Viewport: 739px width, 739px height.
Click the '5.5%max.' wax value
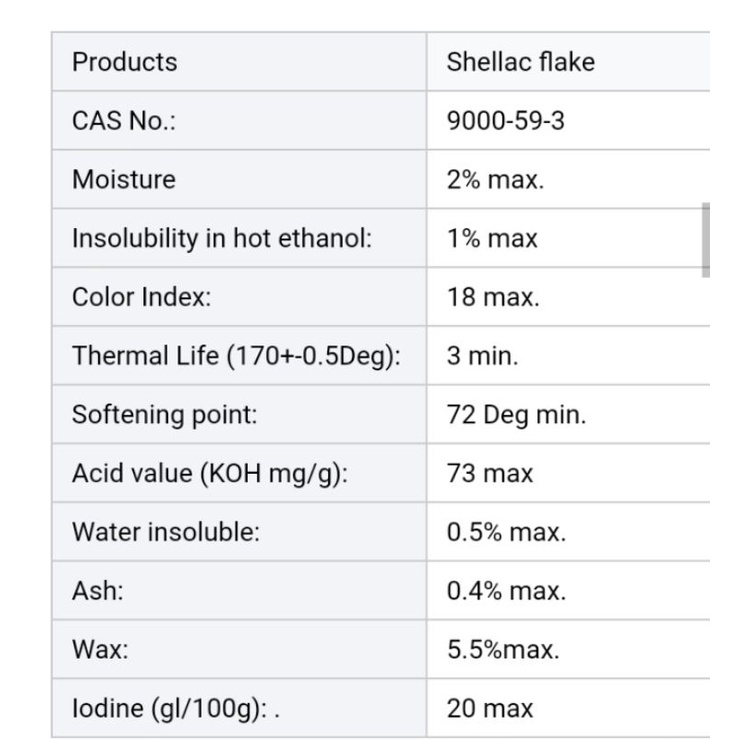click(503, 650)
